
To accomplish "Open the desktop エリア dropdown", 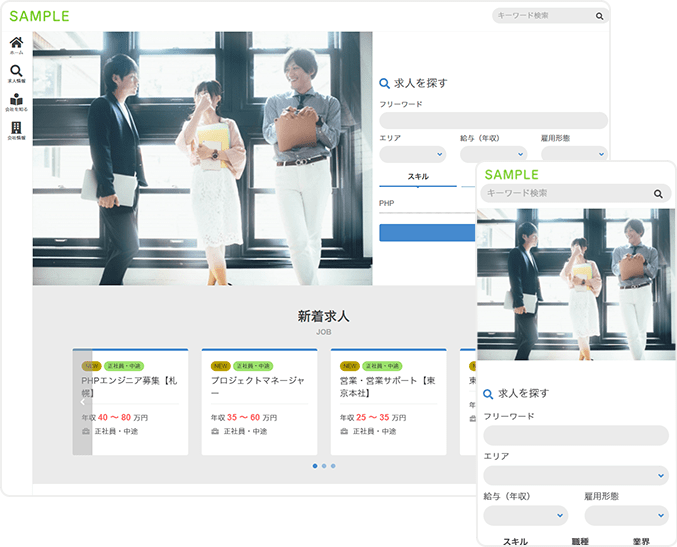I will click(x=413, y=154).
